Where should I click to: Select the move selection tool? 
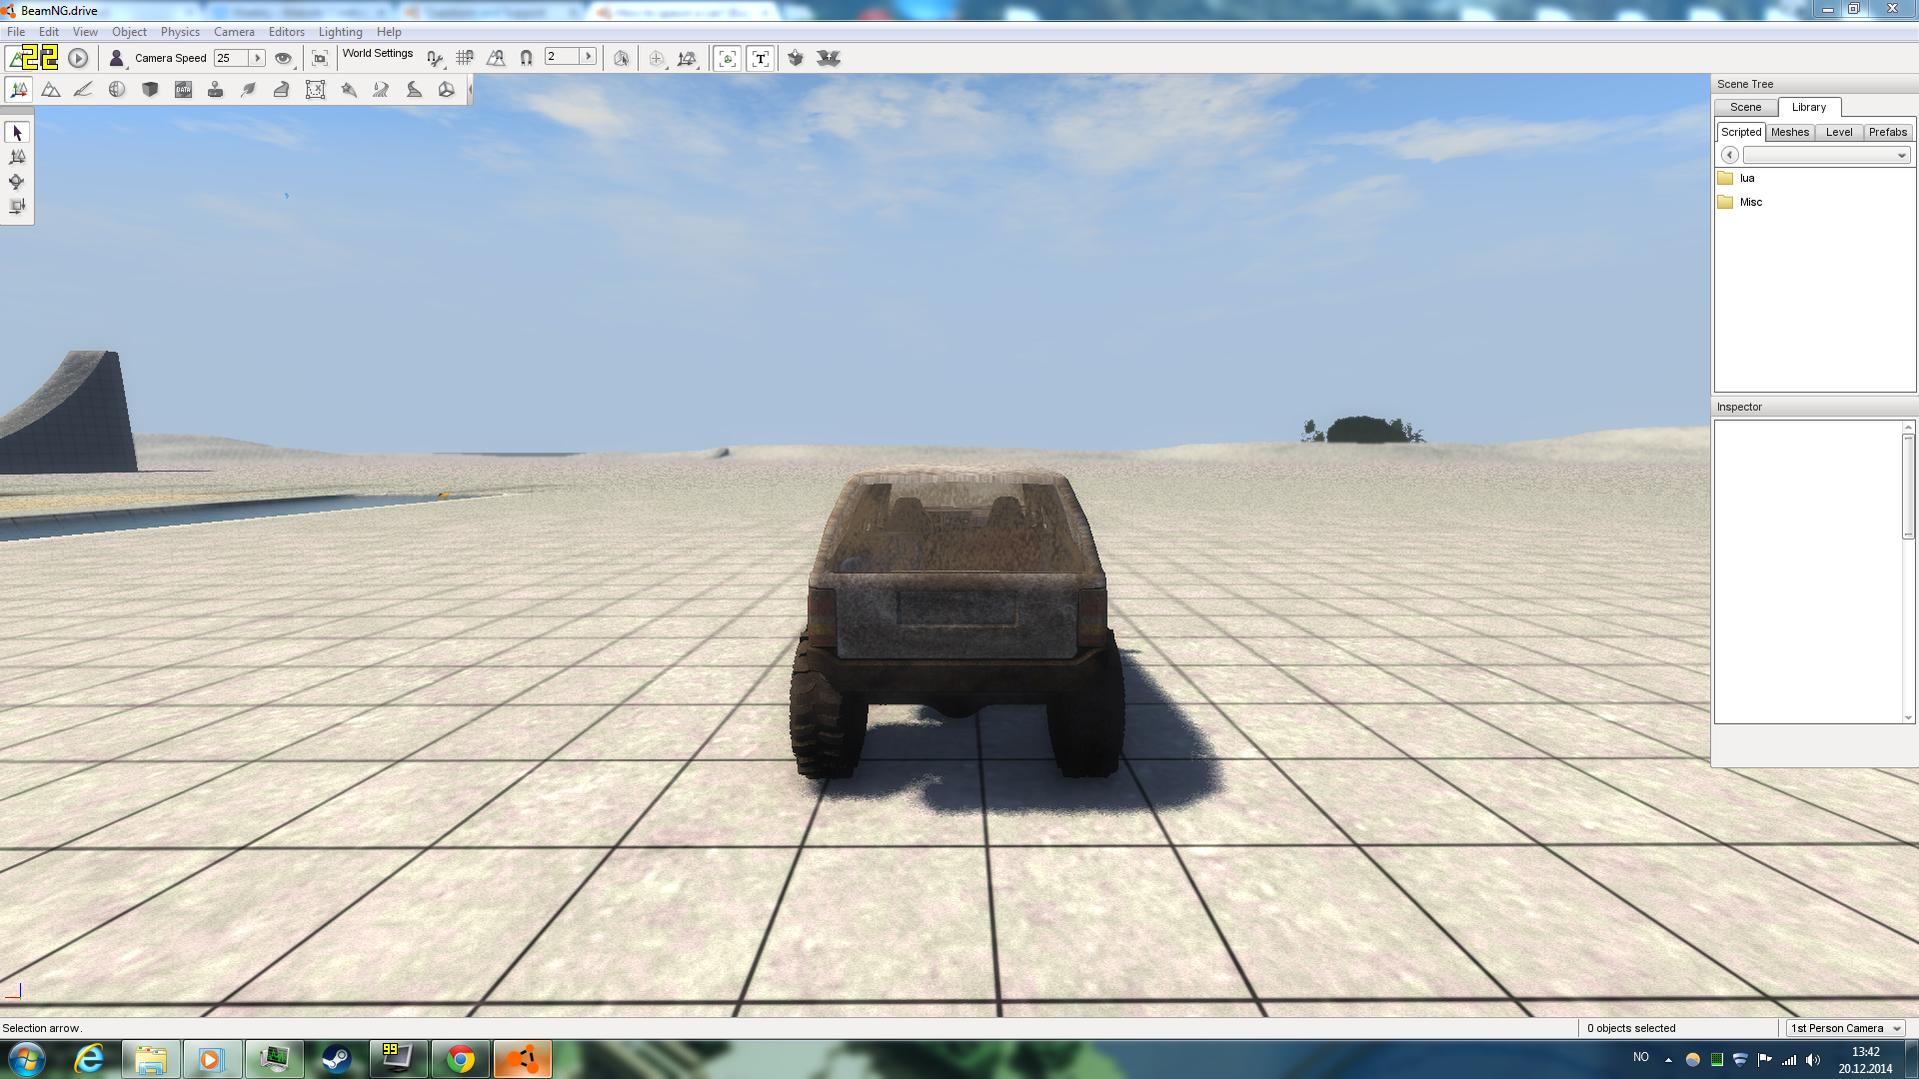point(17,157)
